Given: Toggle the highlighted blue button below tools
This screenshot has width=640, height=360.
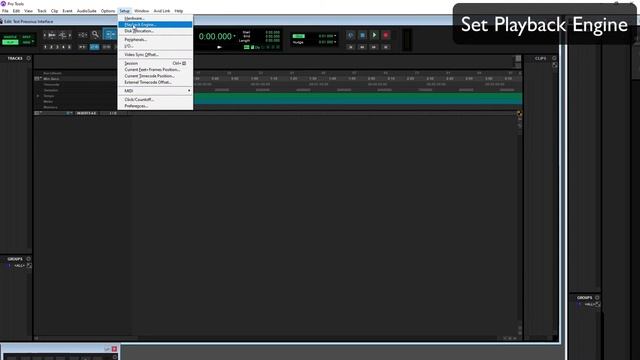Looking at the screenshot, I should (x=94, y=47).
